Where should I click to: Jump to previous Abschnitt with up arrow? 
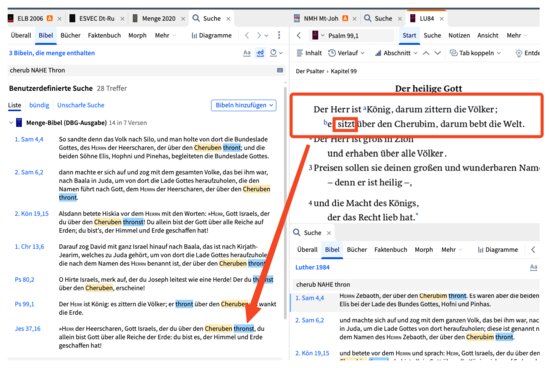pyautogui.click(x=426, y=53)
